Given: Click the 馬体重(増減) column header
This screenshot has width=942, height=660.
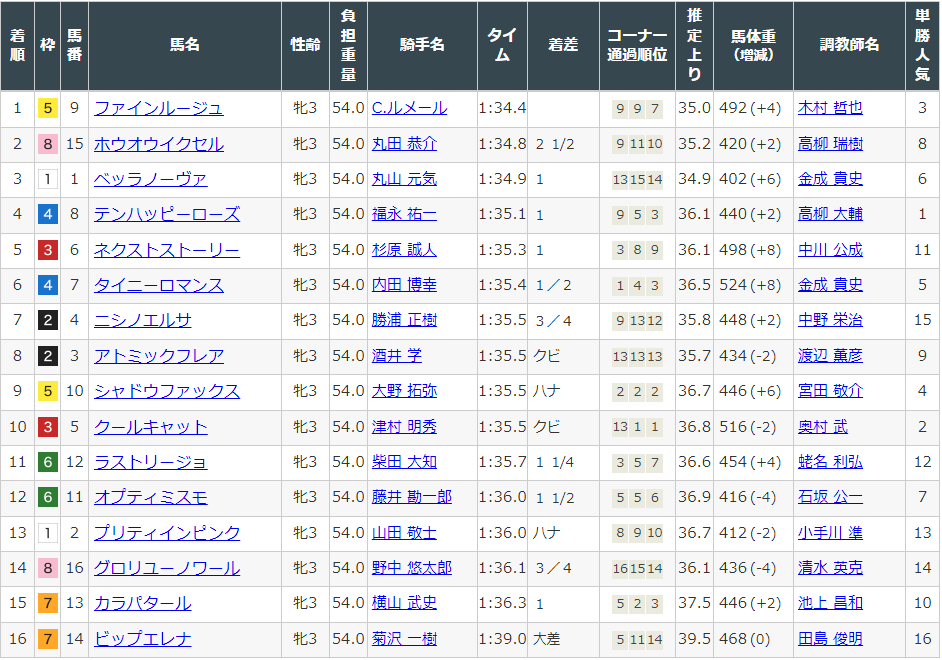Looking at the screenshot, I should (753, 45).
